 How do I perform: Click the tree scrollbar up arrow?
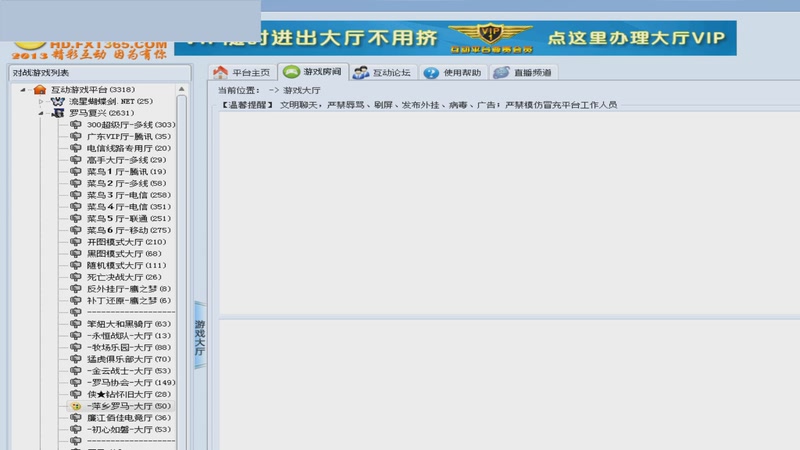click(x=182, y=89)
